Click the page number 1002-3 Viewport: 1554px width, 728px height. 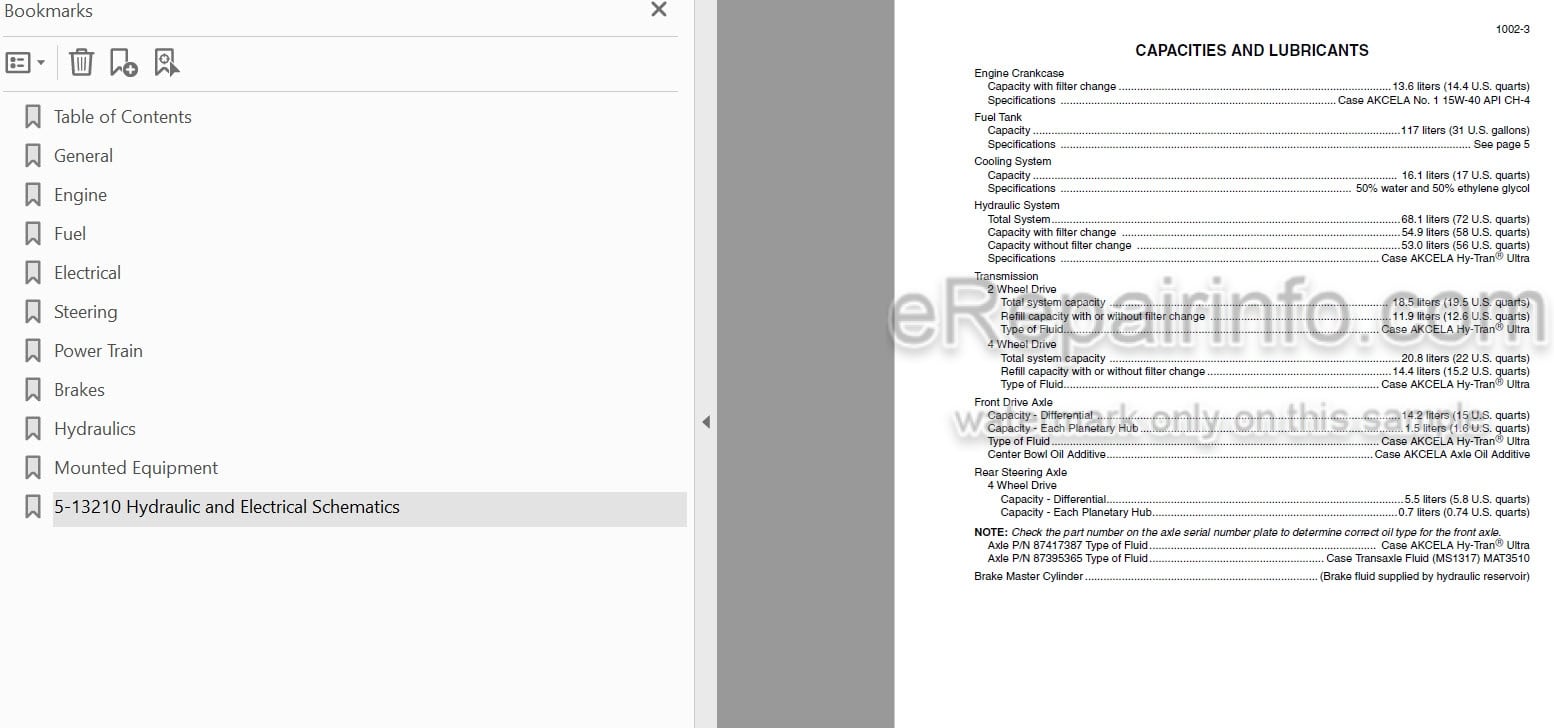tap(1512, 29)
